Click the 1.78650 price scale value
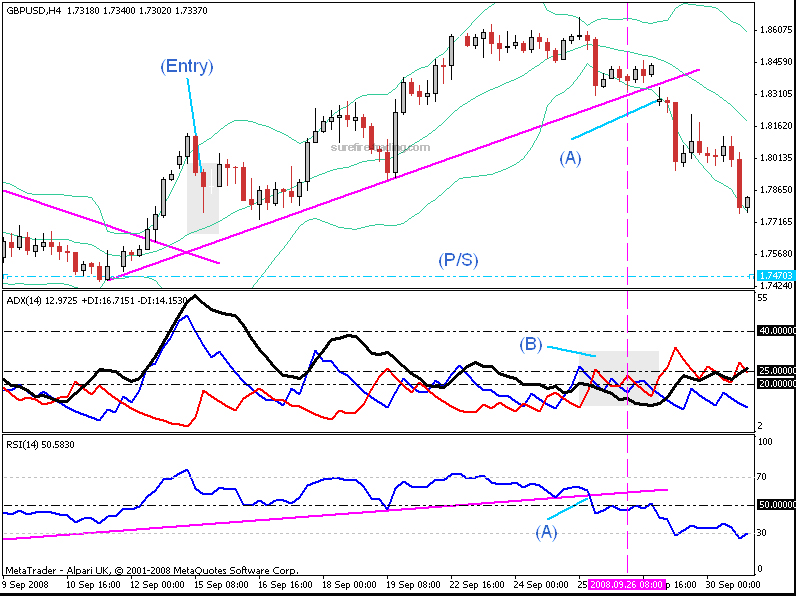 (x=776, y=190)
